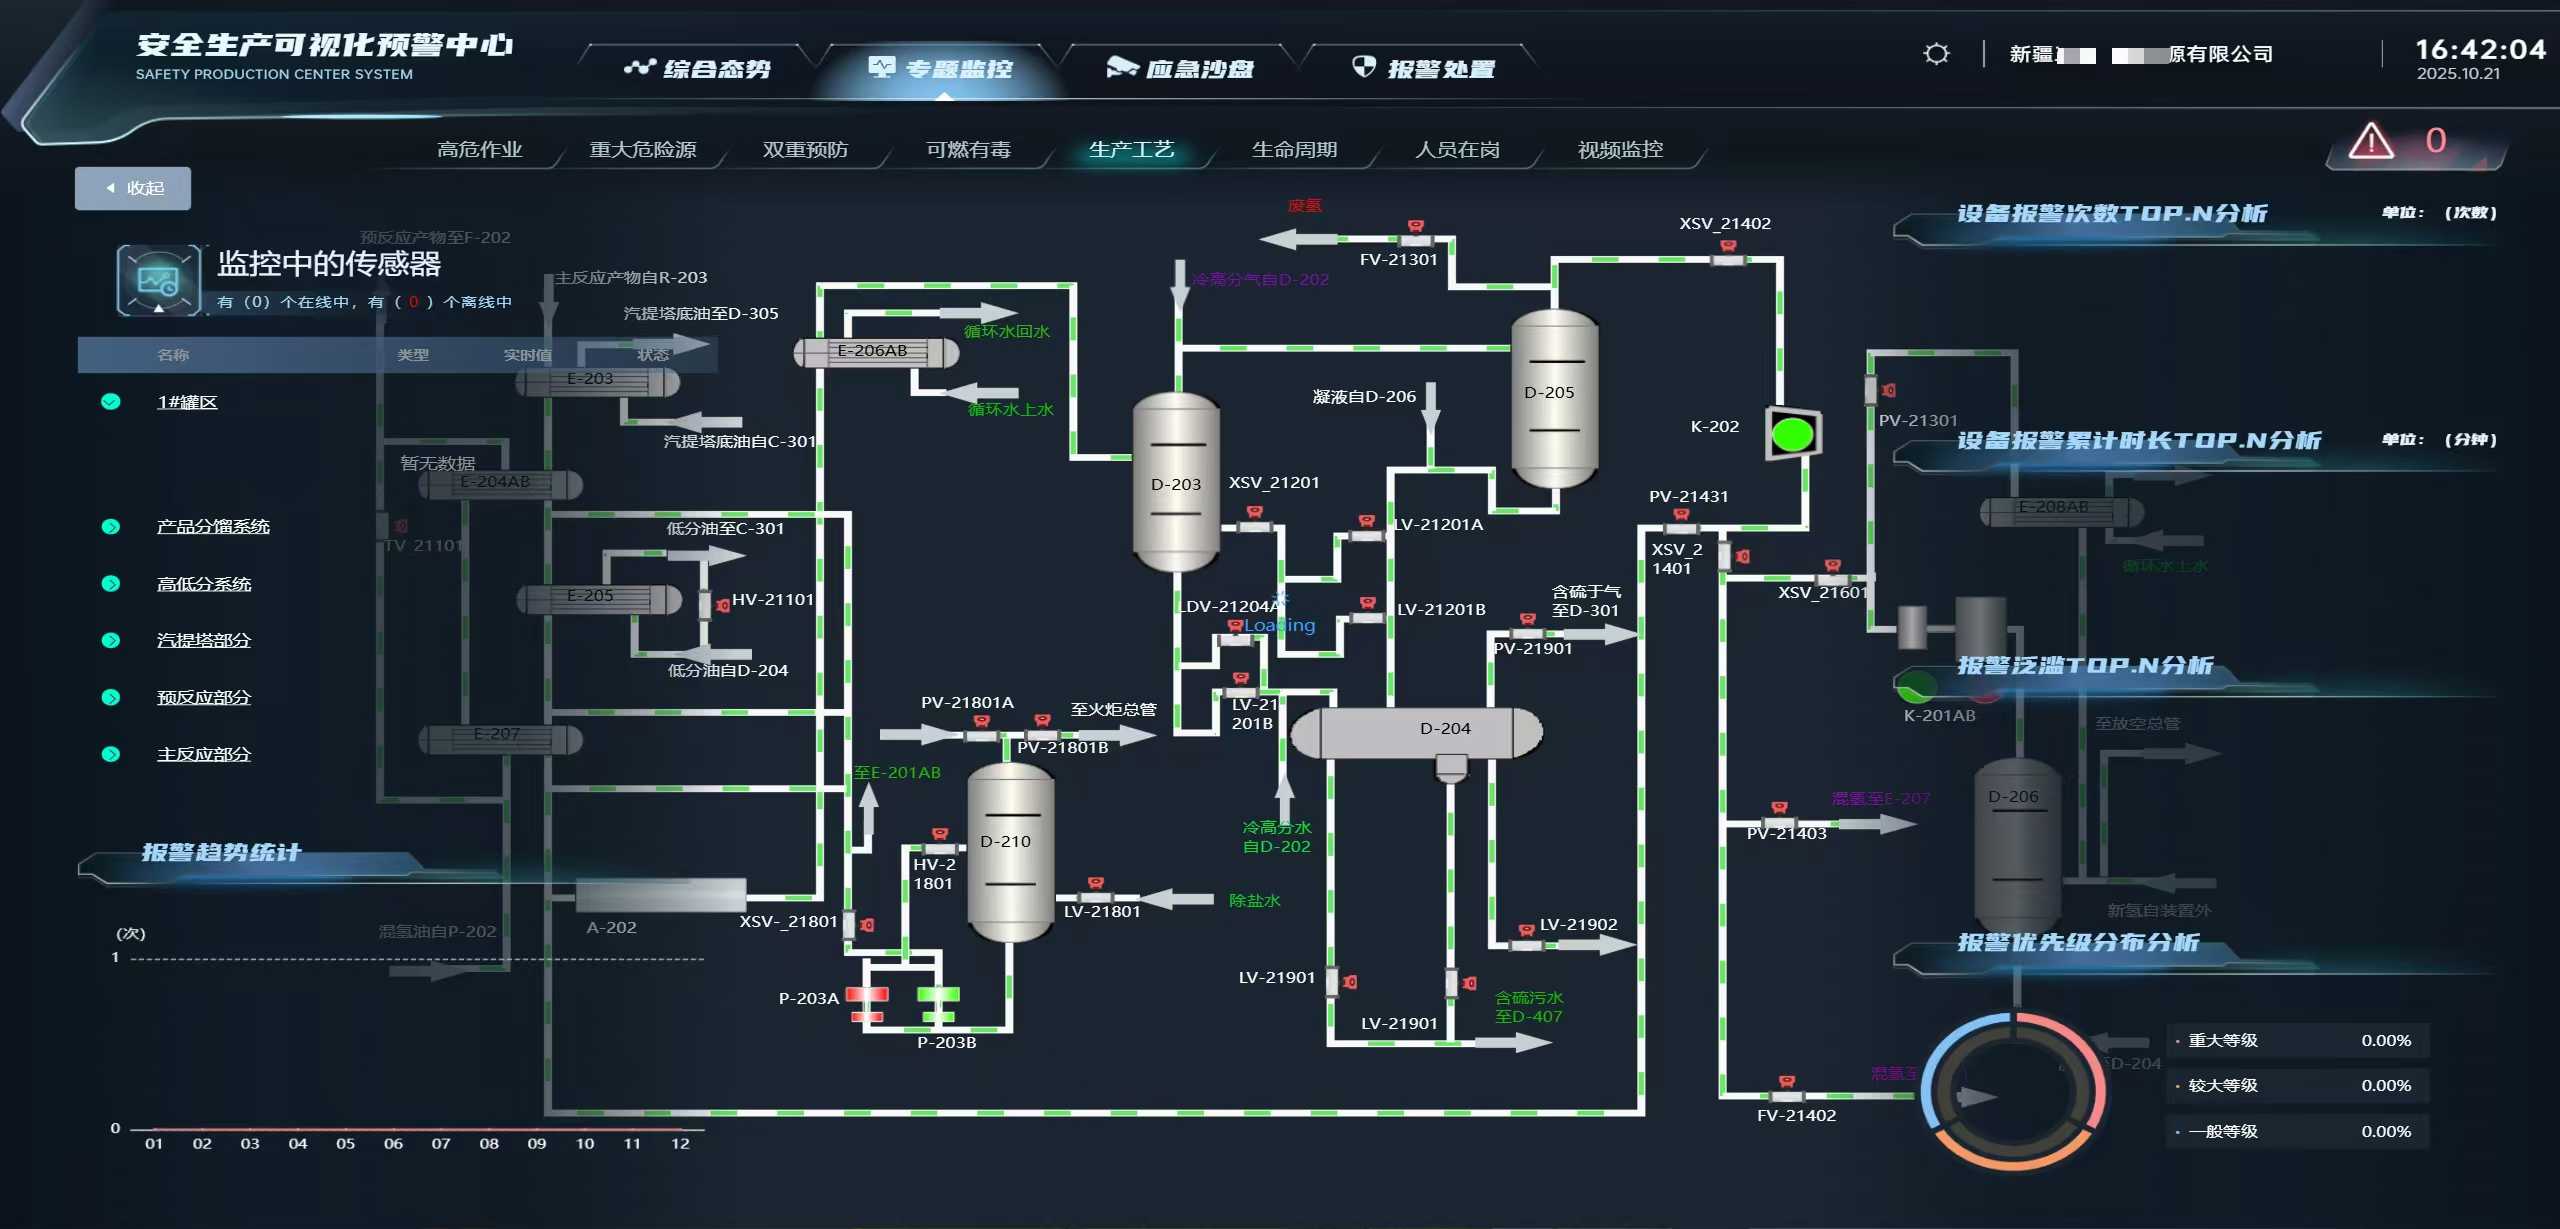Click the green P-203B pump symbol
This screenshot has width=2560, height=1229.
pyautogui.click(x=938, y=995)
